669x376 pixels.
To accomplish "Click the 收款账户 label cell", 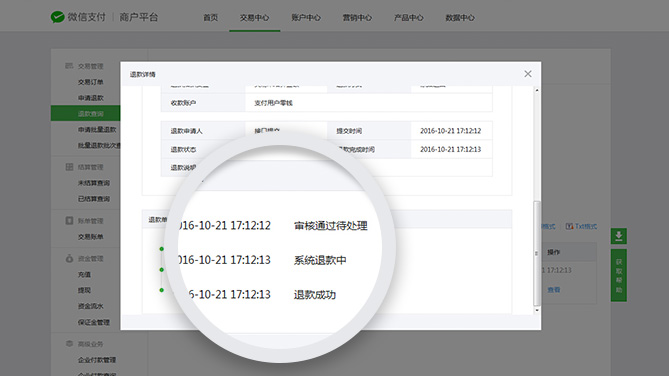I will coord(203,103).
